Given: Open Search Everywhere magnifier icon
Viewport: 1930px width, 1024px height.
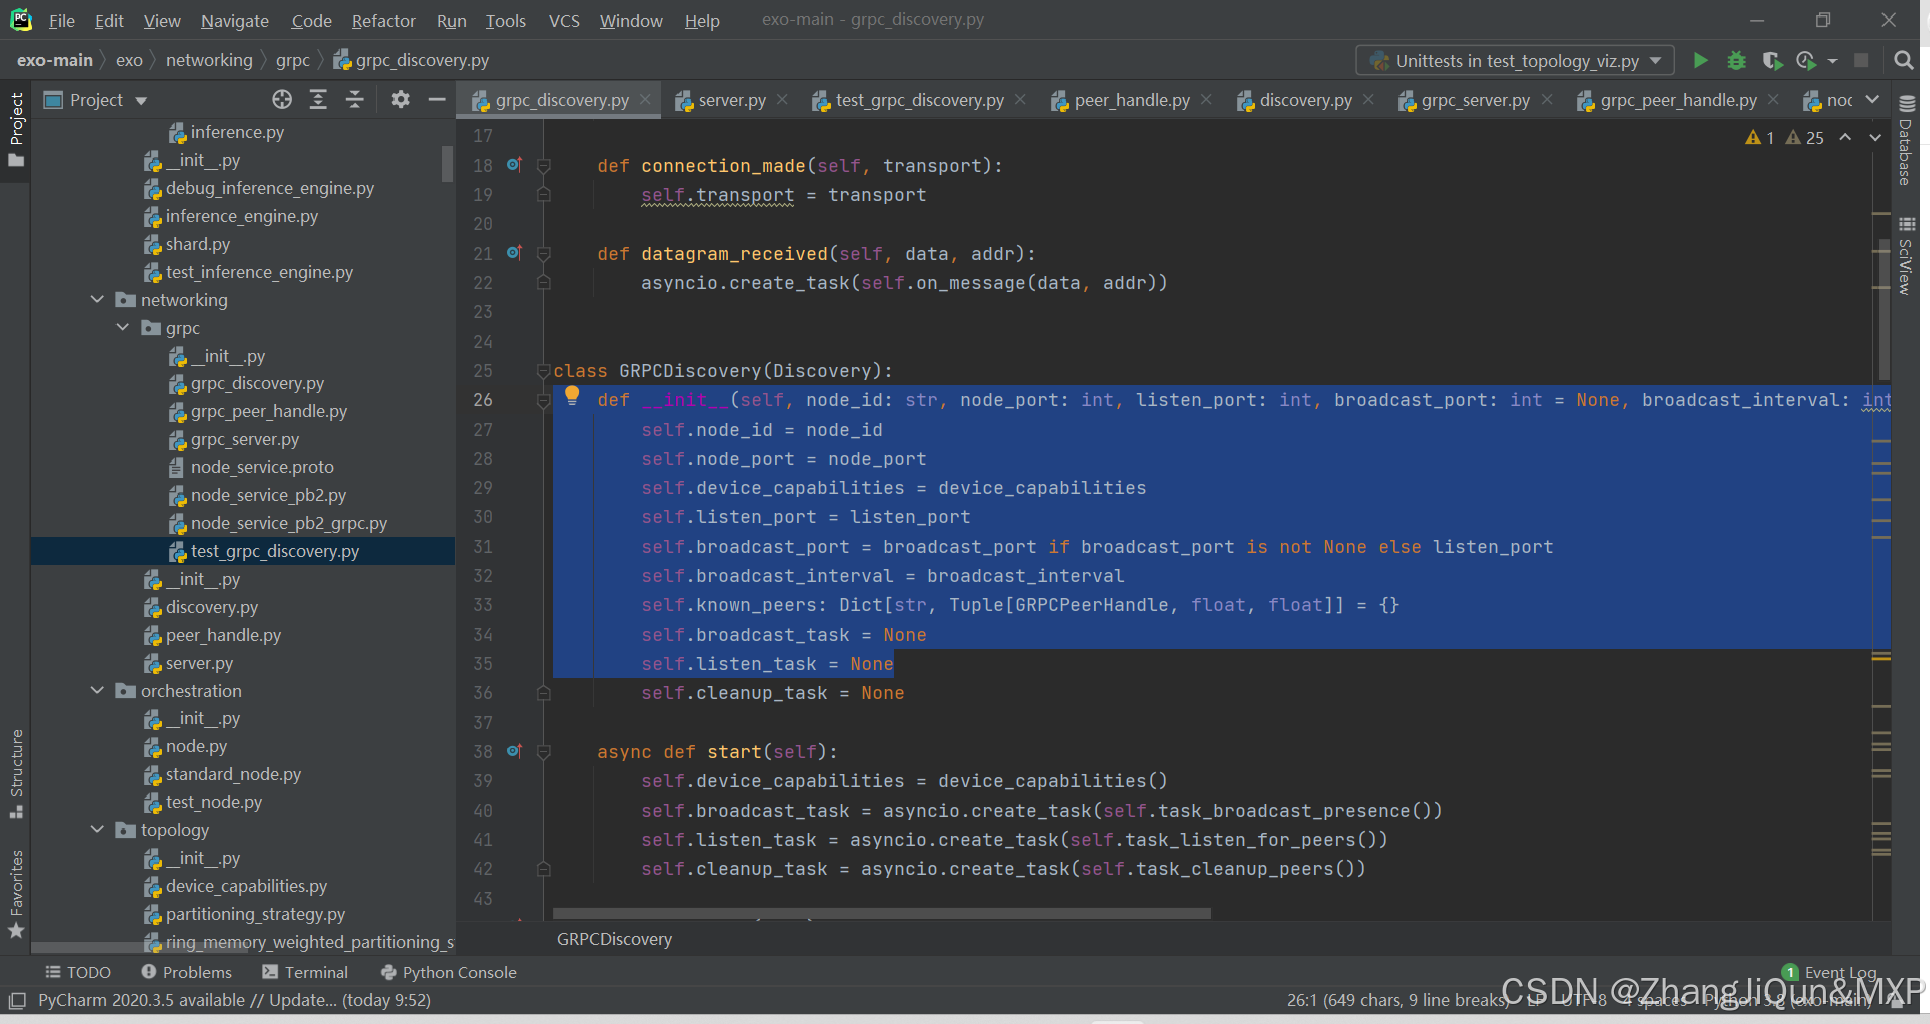Looking at the screenshot, I should point(1904,61).
